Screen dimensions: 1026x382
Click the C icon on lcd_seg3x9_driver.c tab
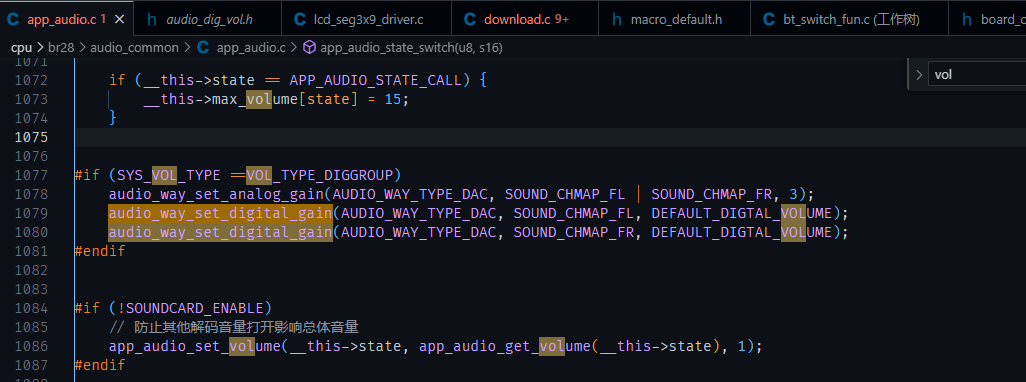click(300, 19)
